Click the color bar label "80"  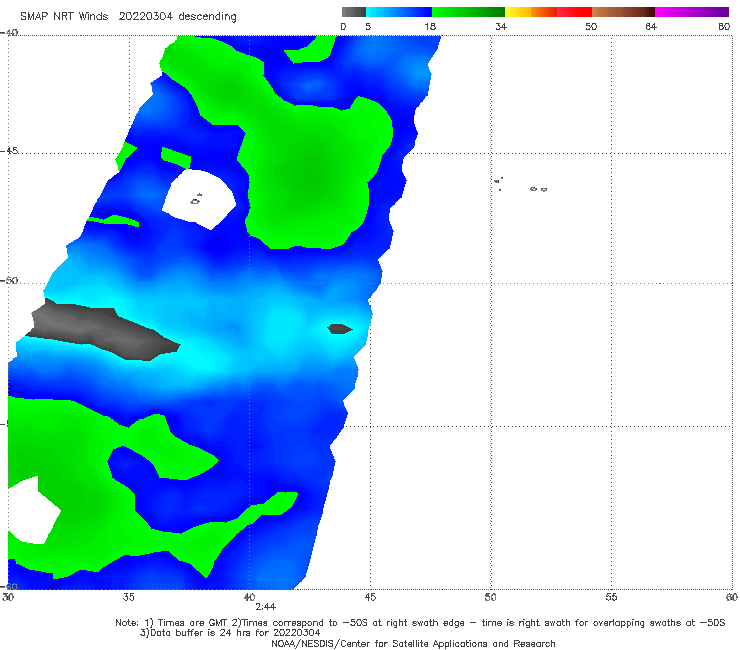tap(724, 27)
